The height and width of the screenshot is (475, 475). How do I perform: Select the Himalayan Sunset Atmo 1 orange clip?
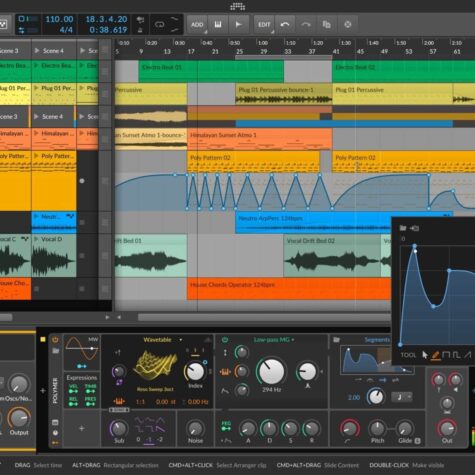click(x=260, y=139)
